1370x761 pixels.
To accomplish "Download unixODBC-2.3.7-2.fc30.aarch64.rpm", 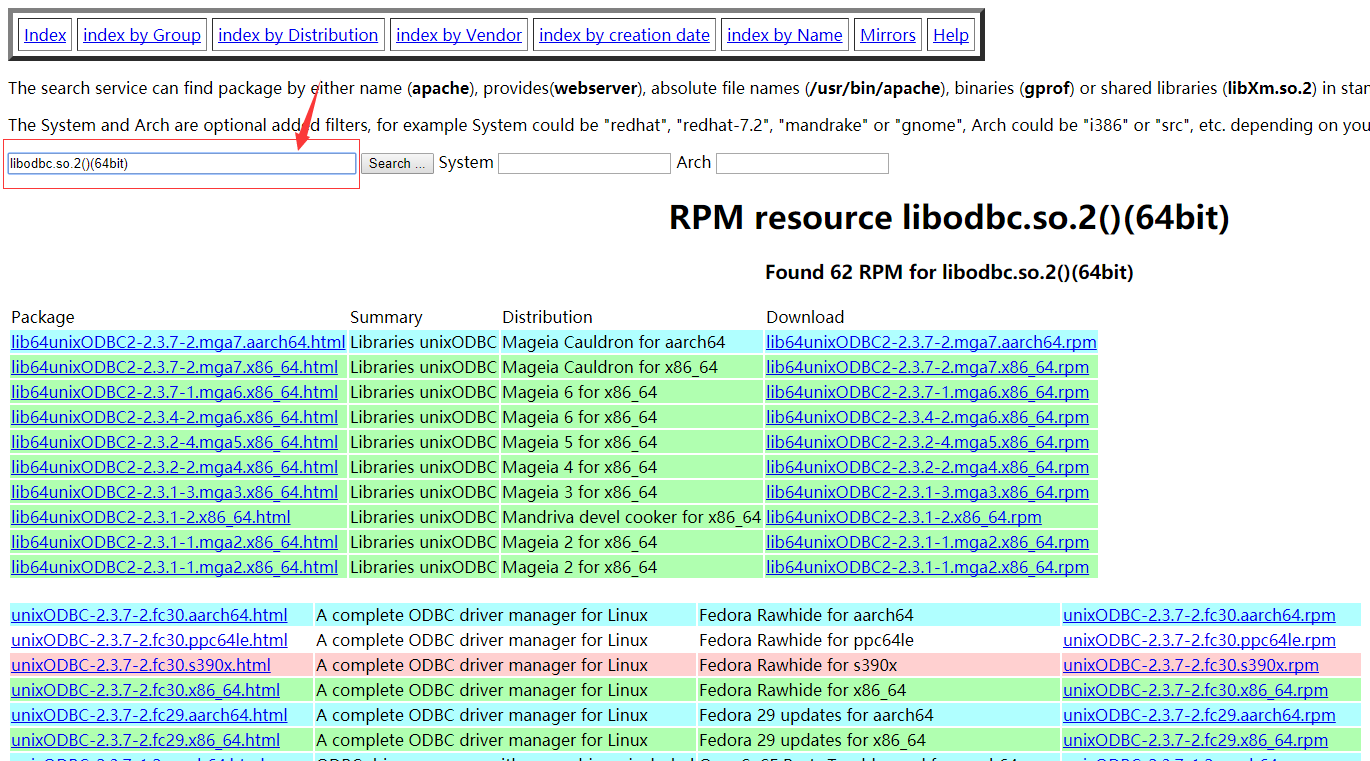I will click(1199, 615).
